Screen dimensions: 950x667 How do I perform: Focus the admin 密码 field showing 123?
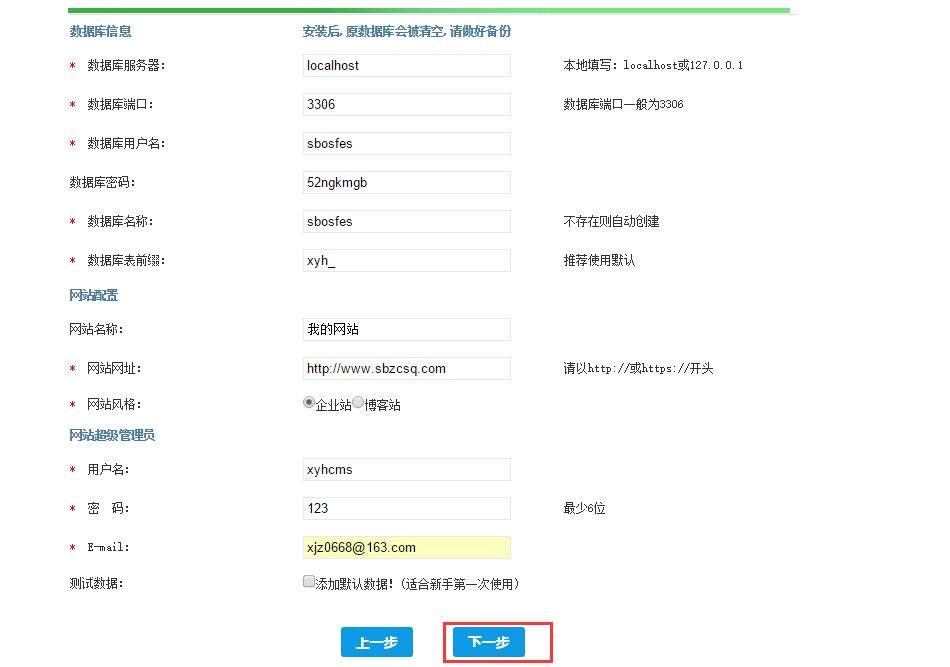tap(406, 508)
